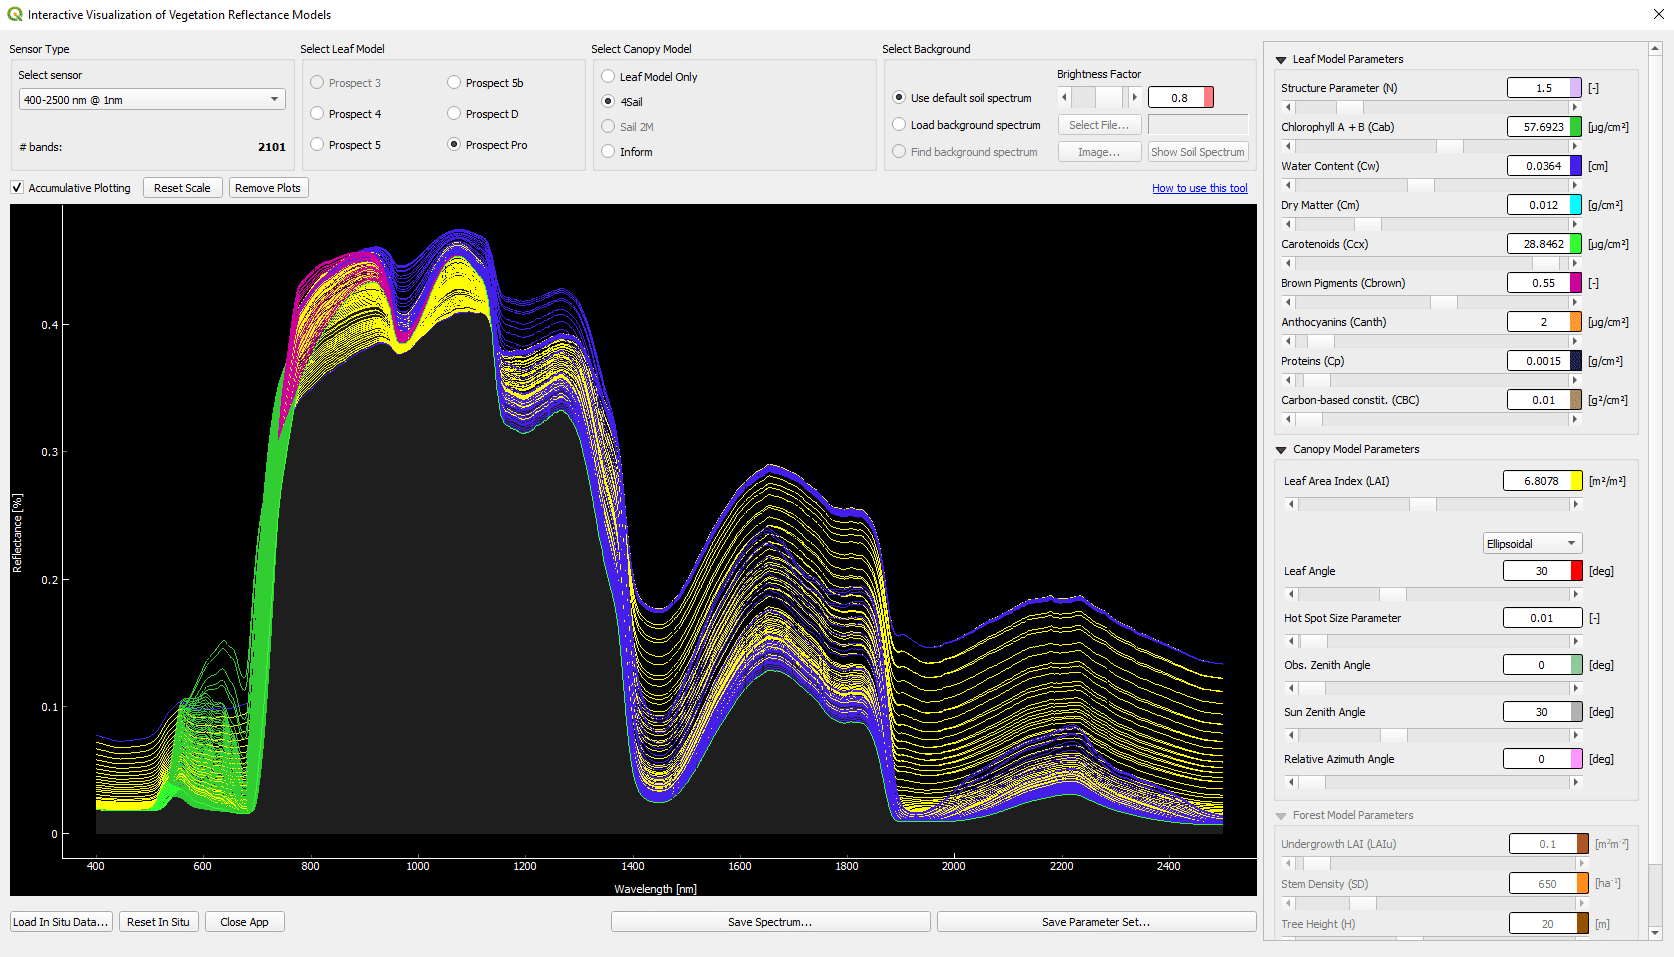1674x957 pixels.
Task: Click right arrow of Structure Parameter slider
Action: [x=1574, y=107]
